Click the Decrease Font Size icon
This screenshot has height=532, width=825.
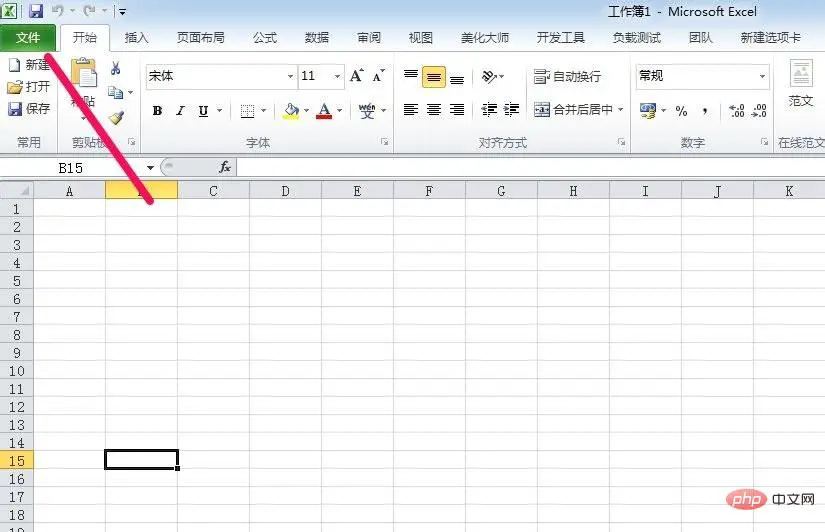[x=379, y=76]
